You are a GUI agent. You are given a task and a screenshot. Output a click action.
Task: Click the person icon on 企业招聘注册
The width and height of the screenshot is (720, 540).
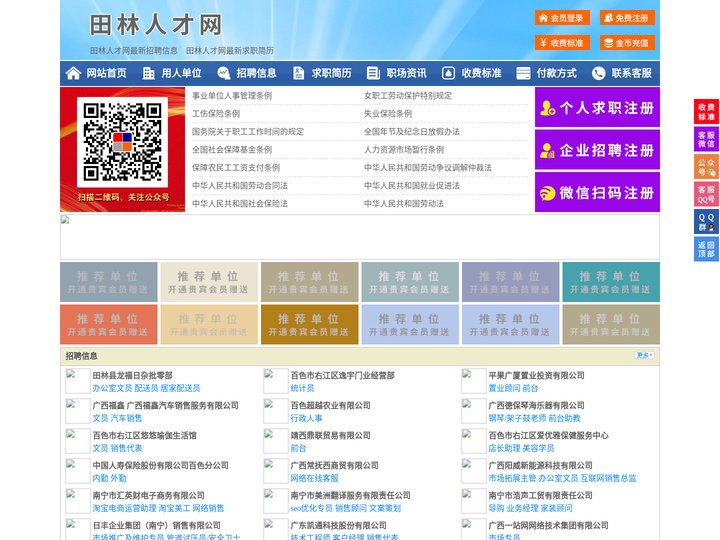[547, 150]
